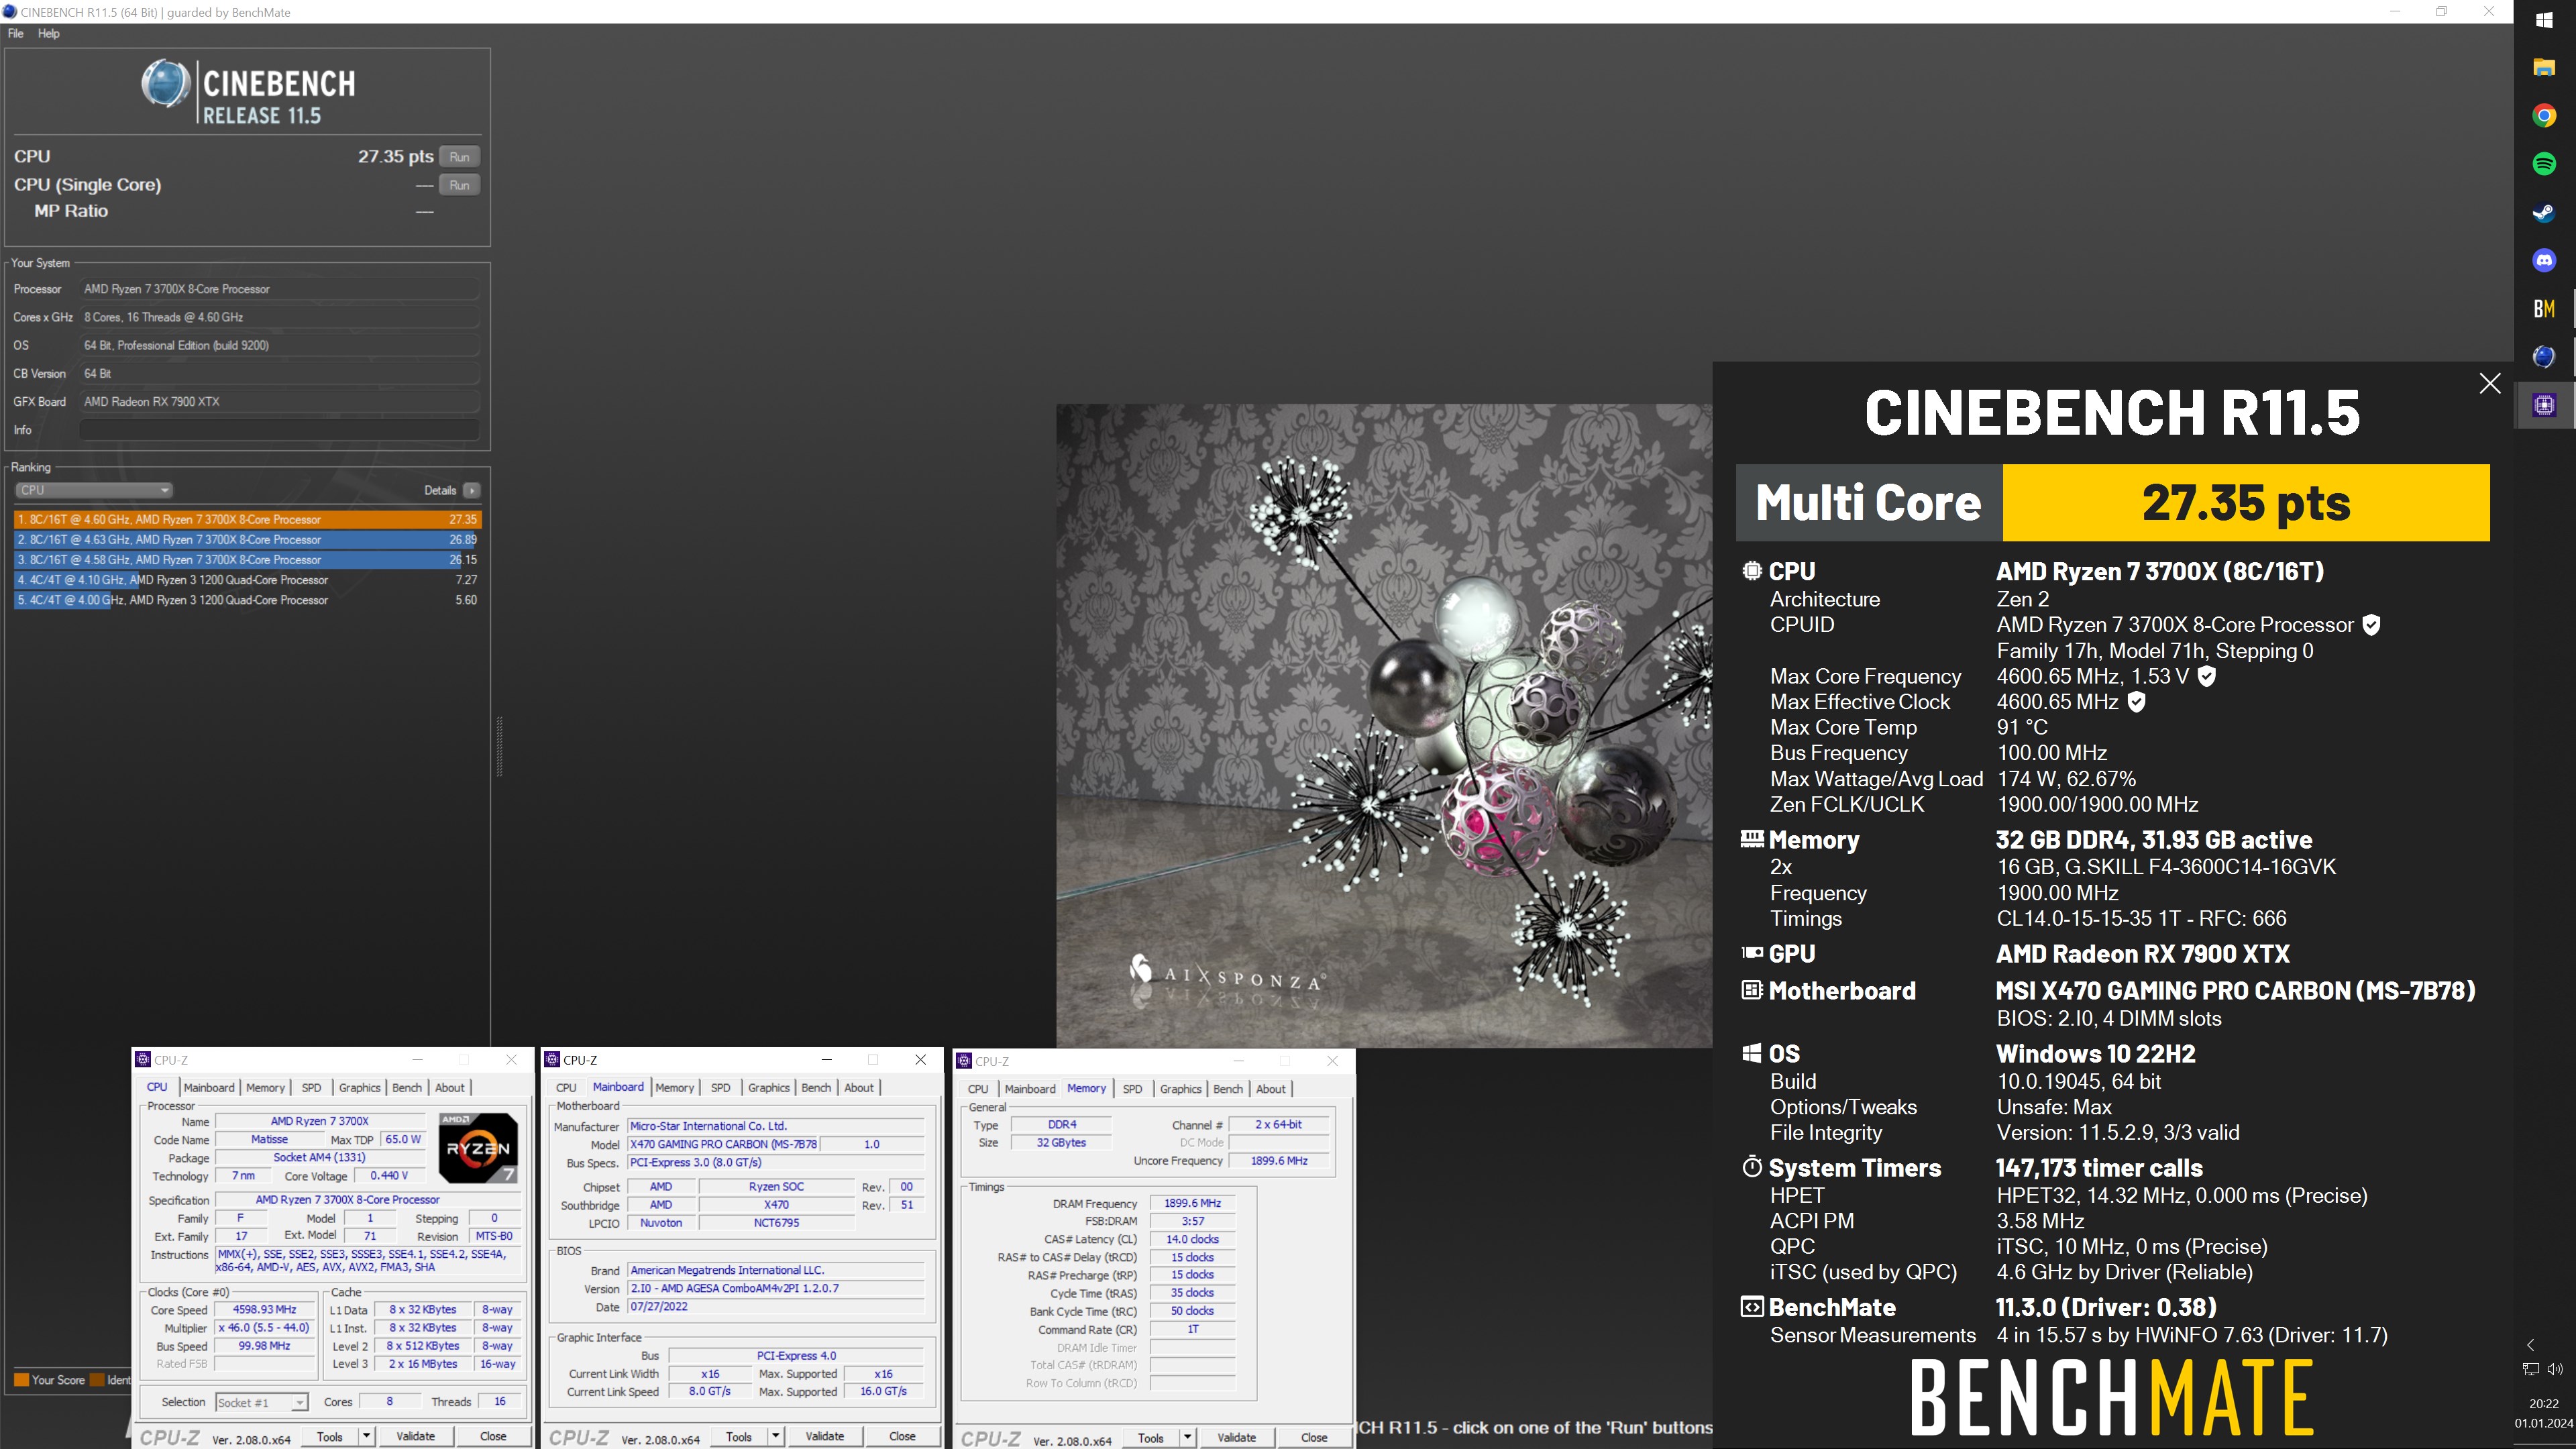This screenshot has height=1449, width=2576.
Task: Click the yellow 27.35 pts Multi Core score
Action: (2246, 502)
